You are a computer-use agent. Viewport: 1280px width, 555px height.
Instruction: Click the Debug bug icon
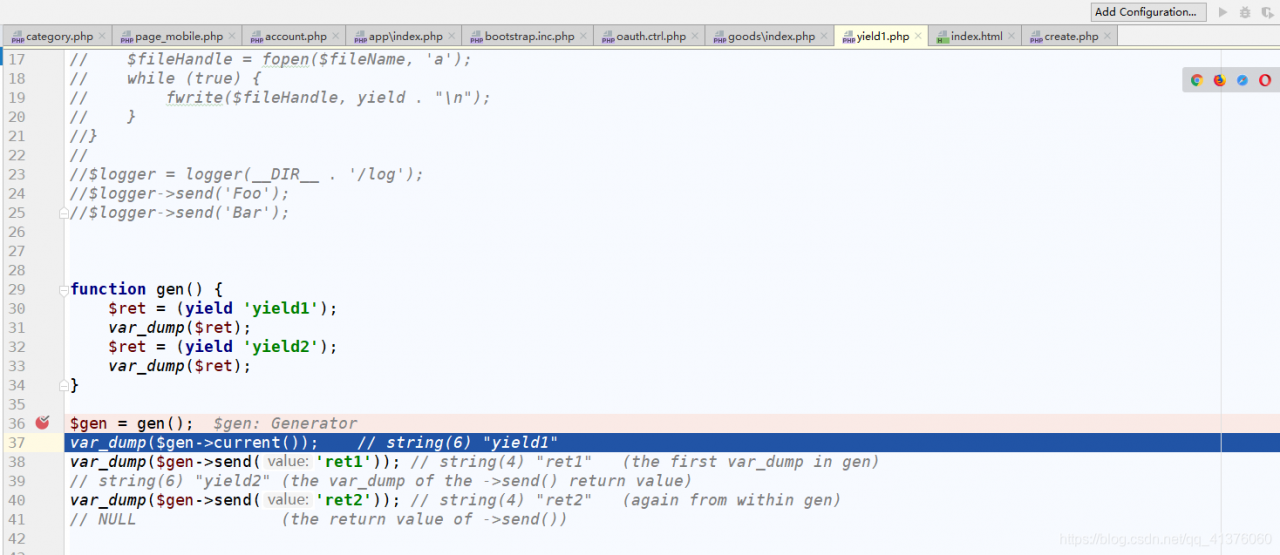1245,12
